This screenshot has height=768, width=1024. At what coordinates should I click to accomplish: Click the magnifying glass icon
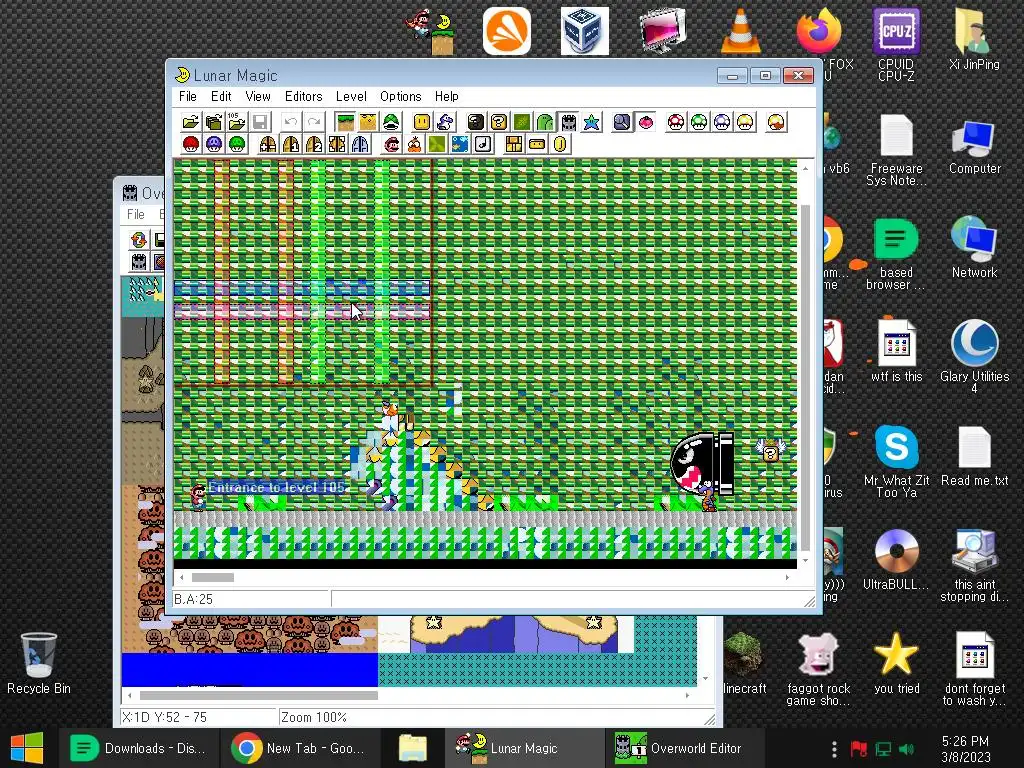coord(622,122)
